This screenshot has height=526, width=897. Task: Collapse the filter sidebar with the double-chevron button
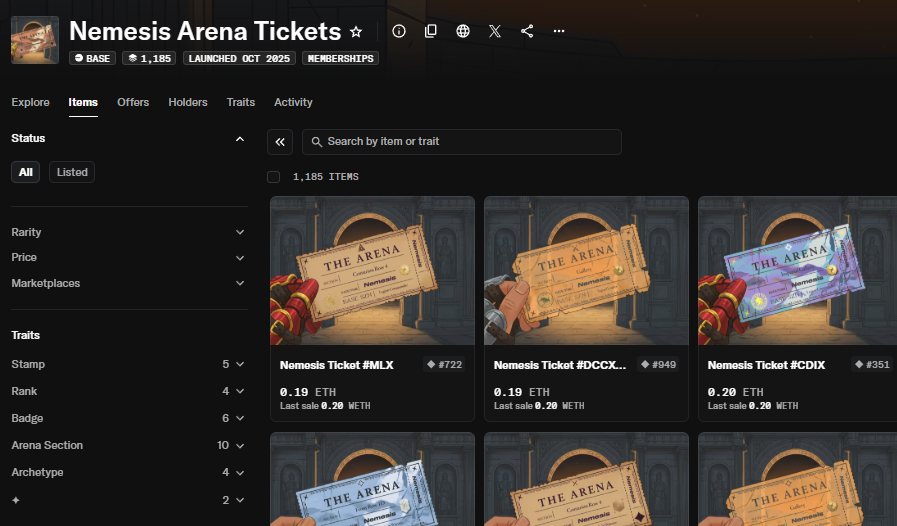pyautogui.click(x=280, y=142)
